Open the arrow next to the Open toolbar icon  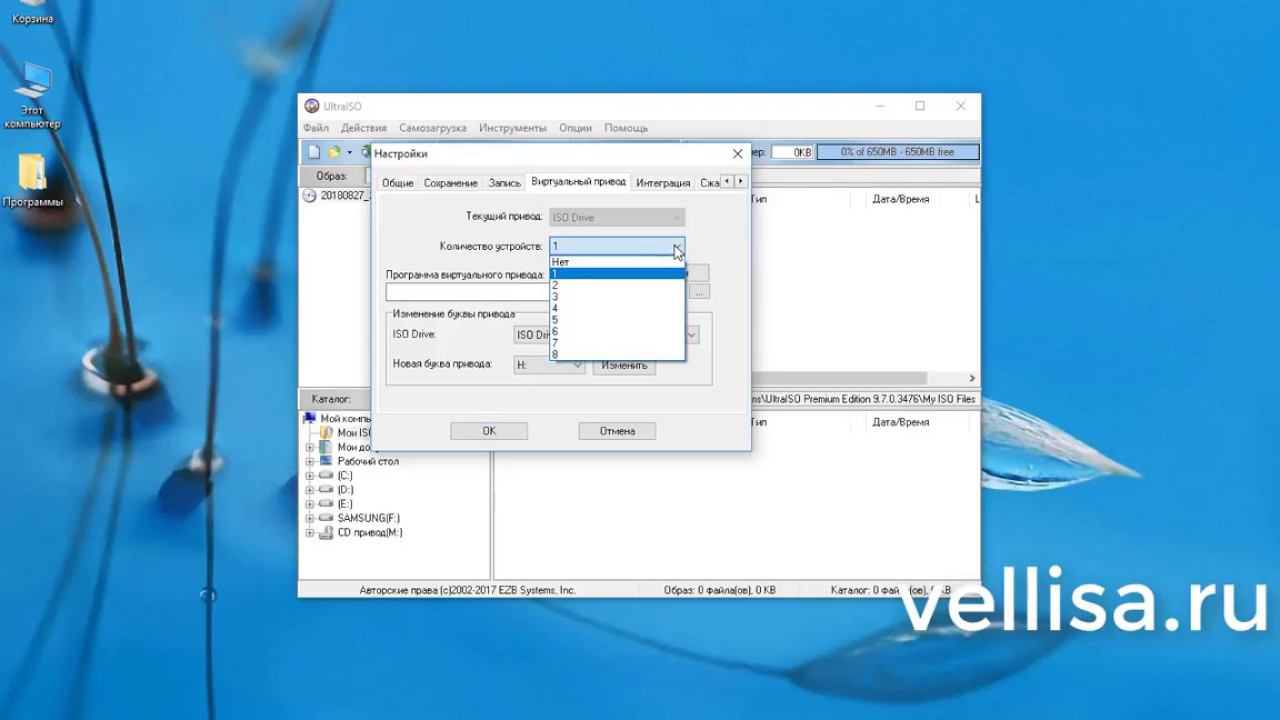point(349,153)
